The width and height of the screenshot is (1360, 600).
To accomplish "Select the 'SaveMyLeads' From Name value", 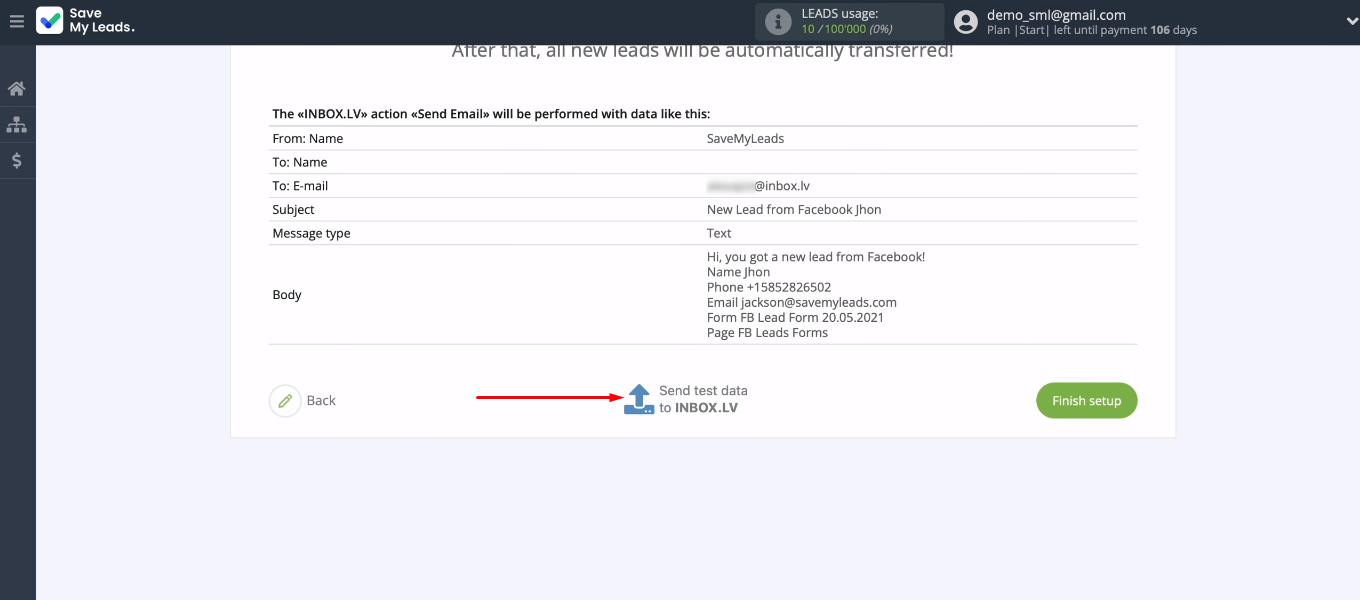I will tap(746, 139).
